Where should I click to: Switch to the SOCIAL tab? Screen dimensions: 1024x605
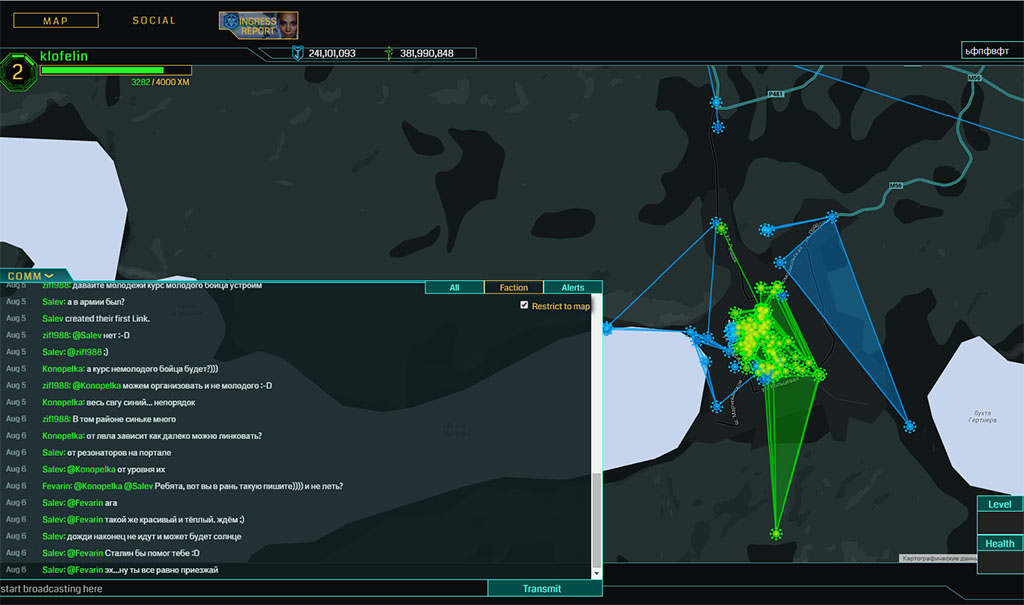(154, 20)
